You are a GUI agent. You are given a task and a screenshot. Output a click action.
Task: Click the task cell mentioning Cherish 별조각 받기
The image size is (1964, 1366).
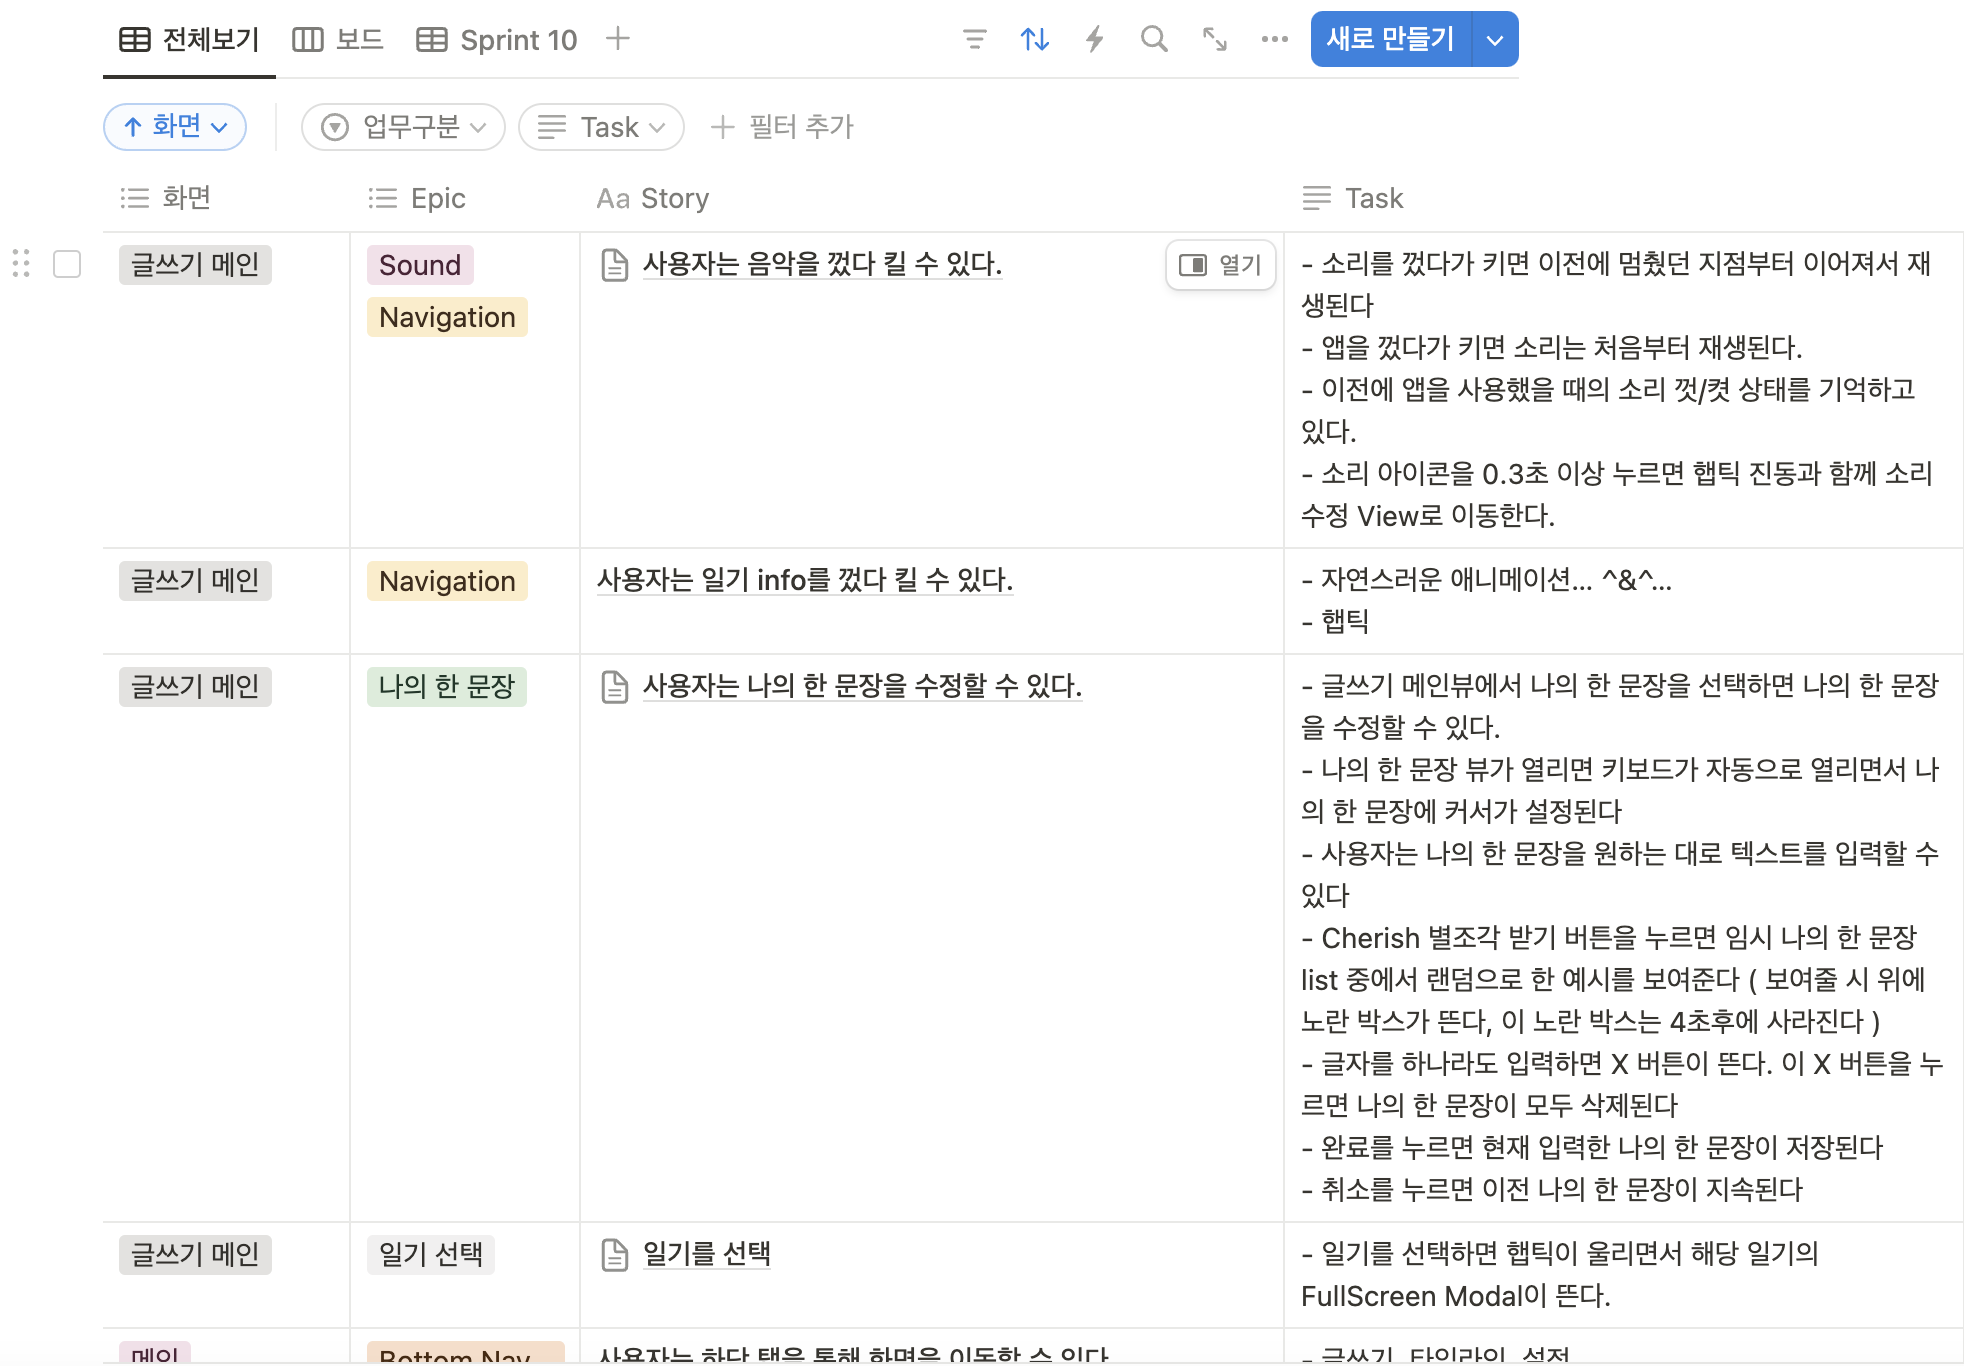point(1624,938)
